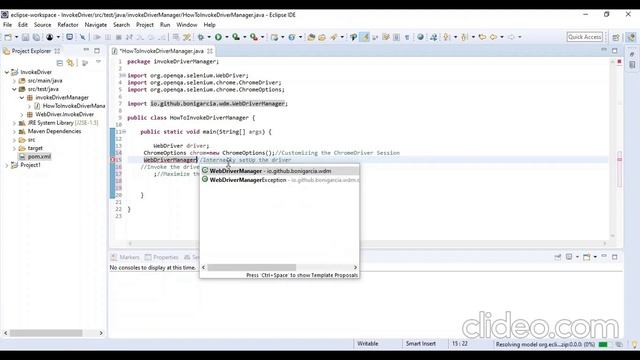Image resolution: width=640 pixels, height=360 pixels.
Task: Click autocomplete popup horizontal scrollbar
Action: 251,267
